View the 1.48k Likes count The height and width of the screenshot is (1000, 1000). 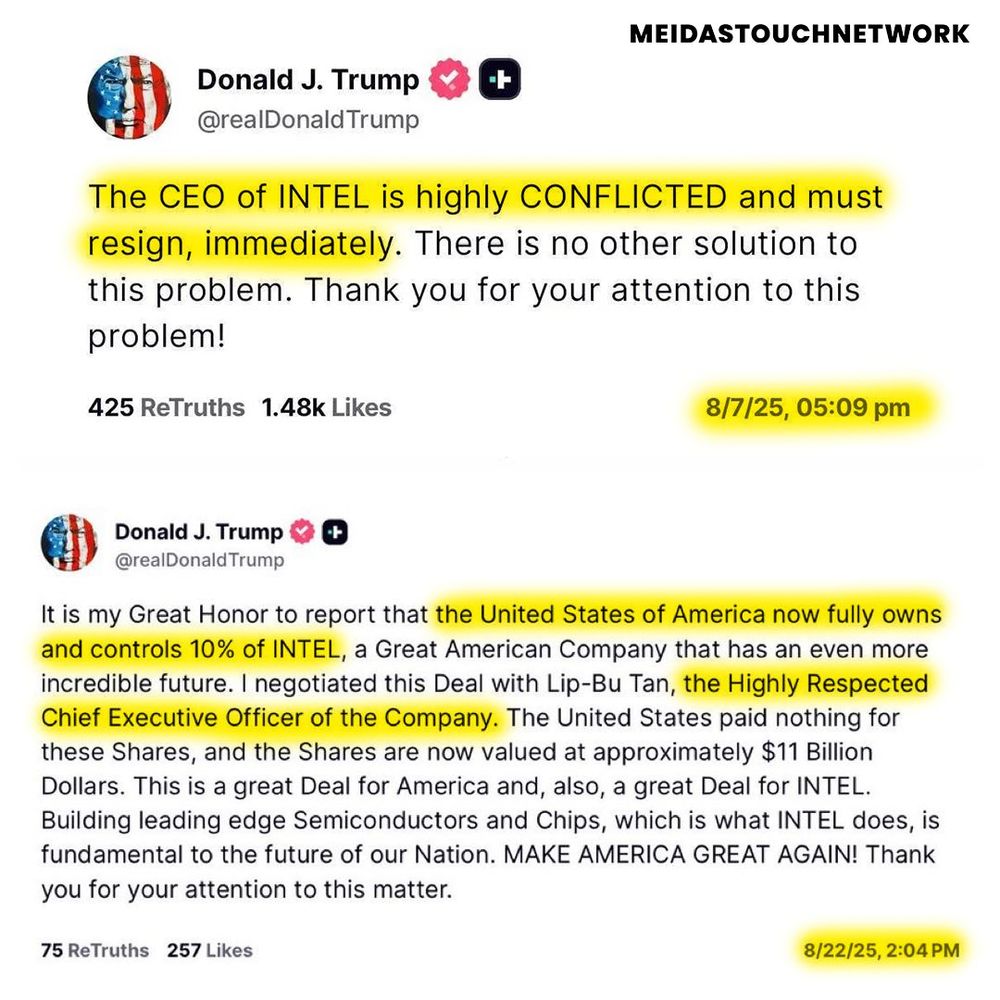[326, 408]
